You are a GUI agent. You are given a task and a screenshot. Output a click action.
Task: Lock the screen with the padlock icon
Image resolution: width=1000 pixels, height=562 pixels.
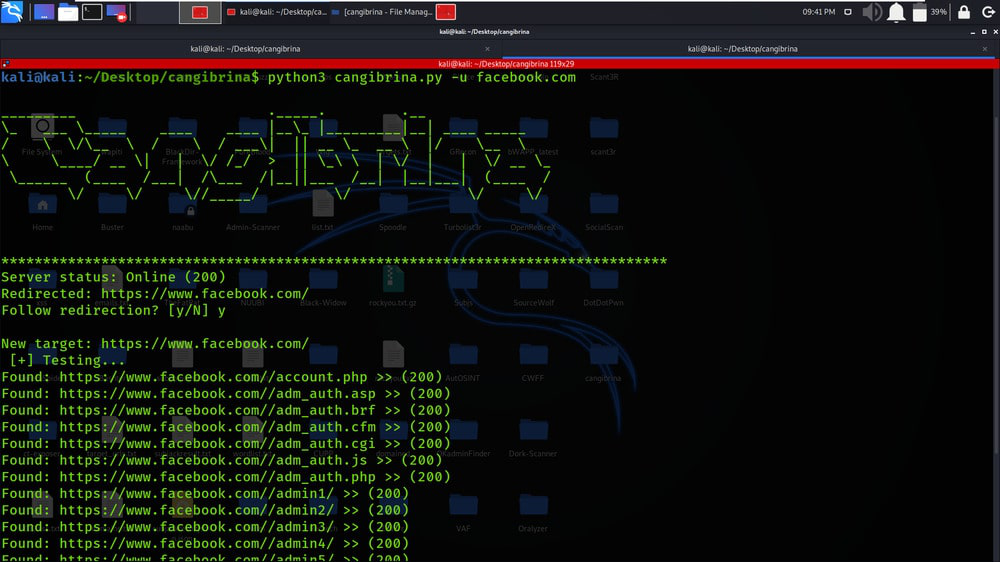tap(964, 12)
